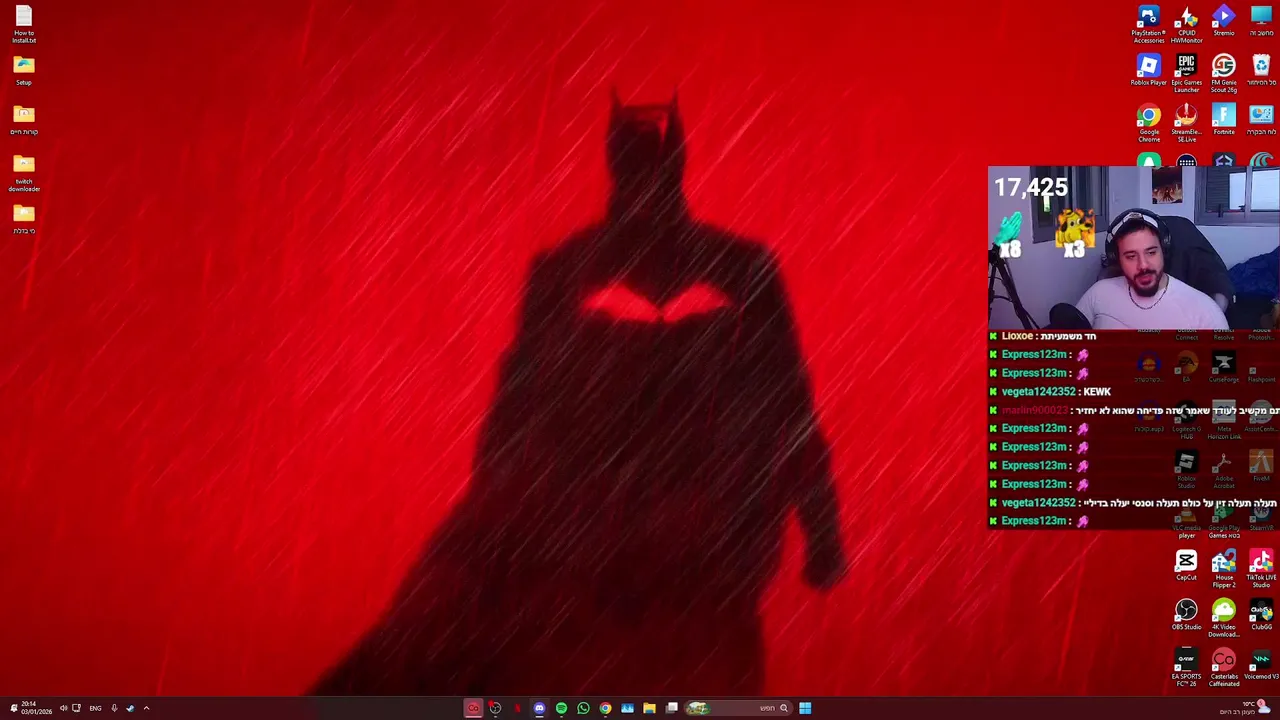
Task: Open the weather widget in taskbar
Action: (x=1245, y=708)
